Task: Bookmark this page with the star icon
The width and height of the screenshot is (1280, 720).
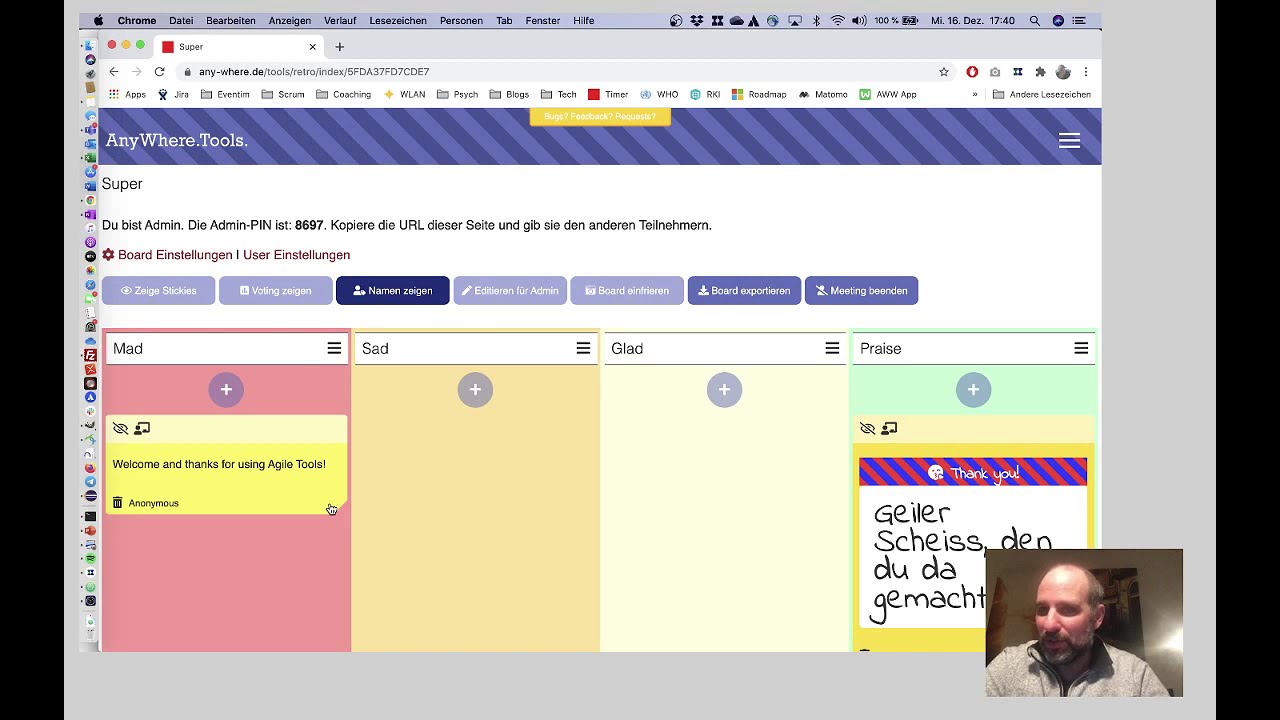Action: coord(943,72)
